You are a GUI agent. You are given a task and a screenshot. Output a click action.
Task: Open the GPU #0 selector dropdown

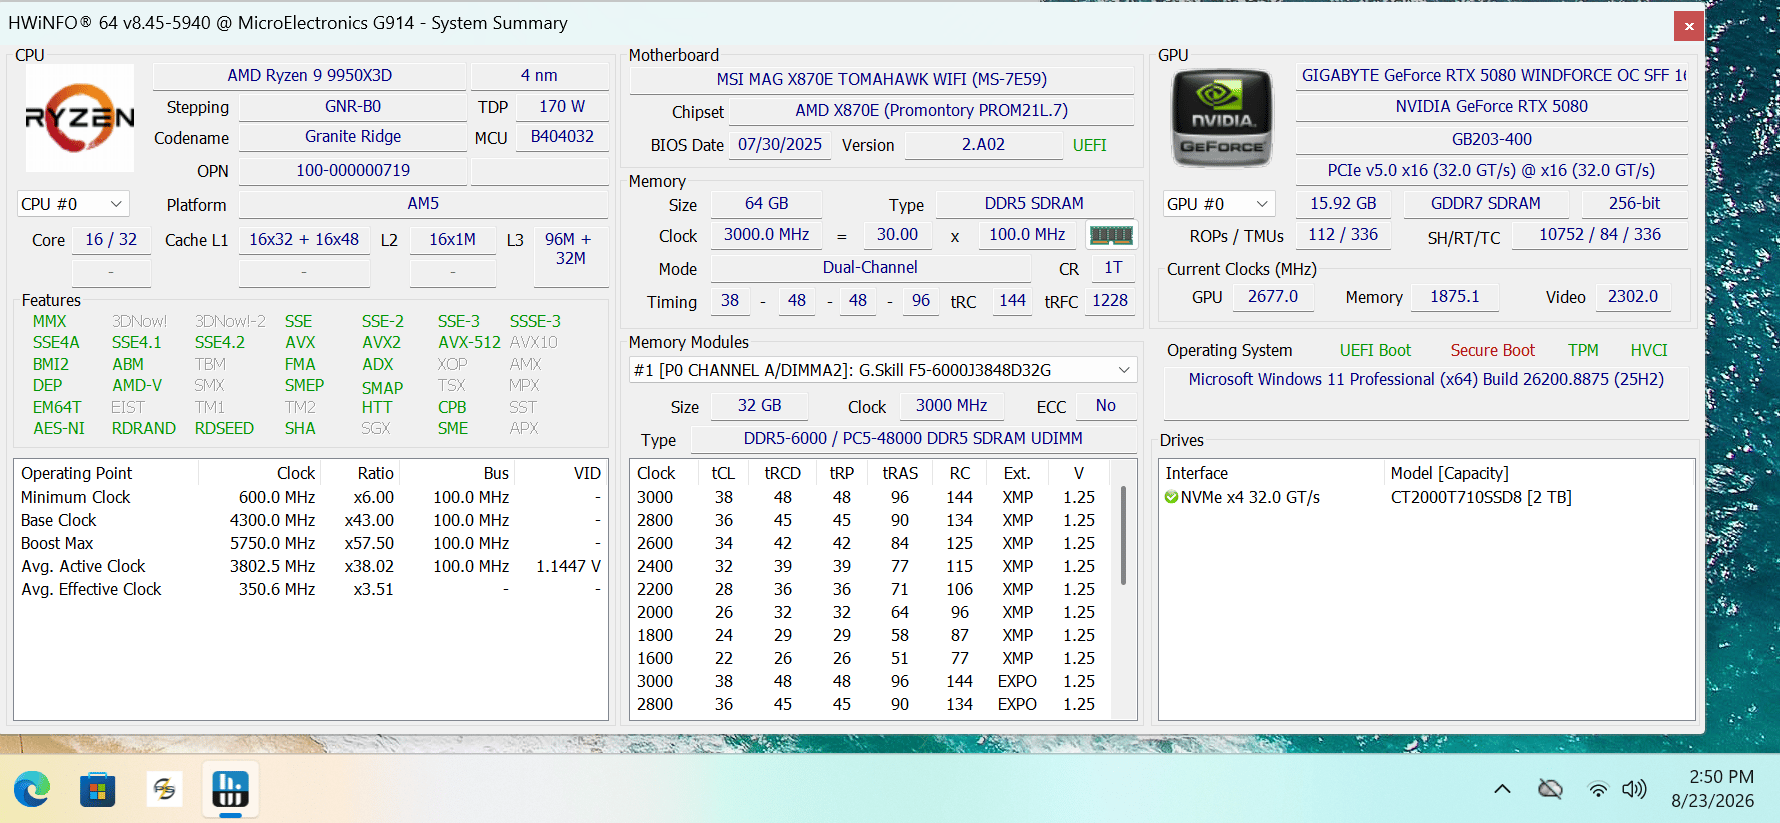pos(1219,204)
